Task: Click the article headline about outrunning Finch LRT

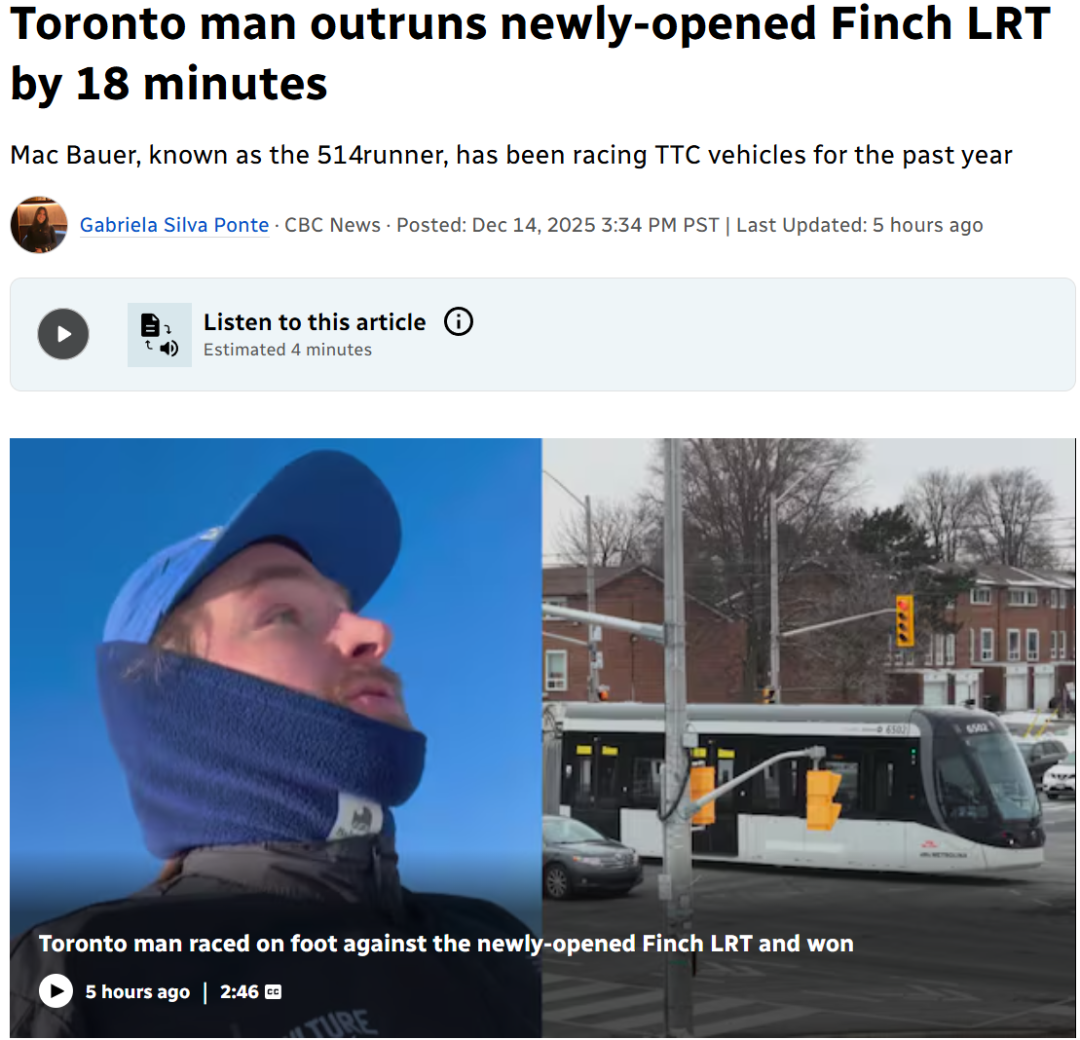Action: point(530,53)
